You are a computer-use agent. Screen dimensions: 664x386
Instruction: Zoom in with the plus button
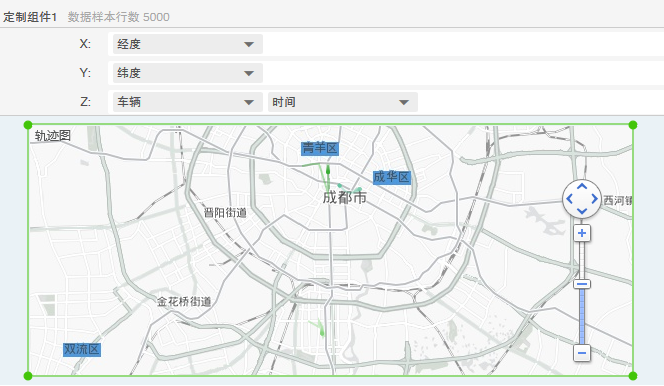(x=582, y=233)
